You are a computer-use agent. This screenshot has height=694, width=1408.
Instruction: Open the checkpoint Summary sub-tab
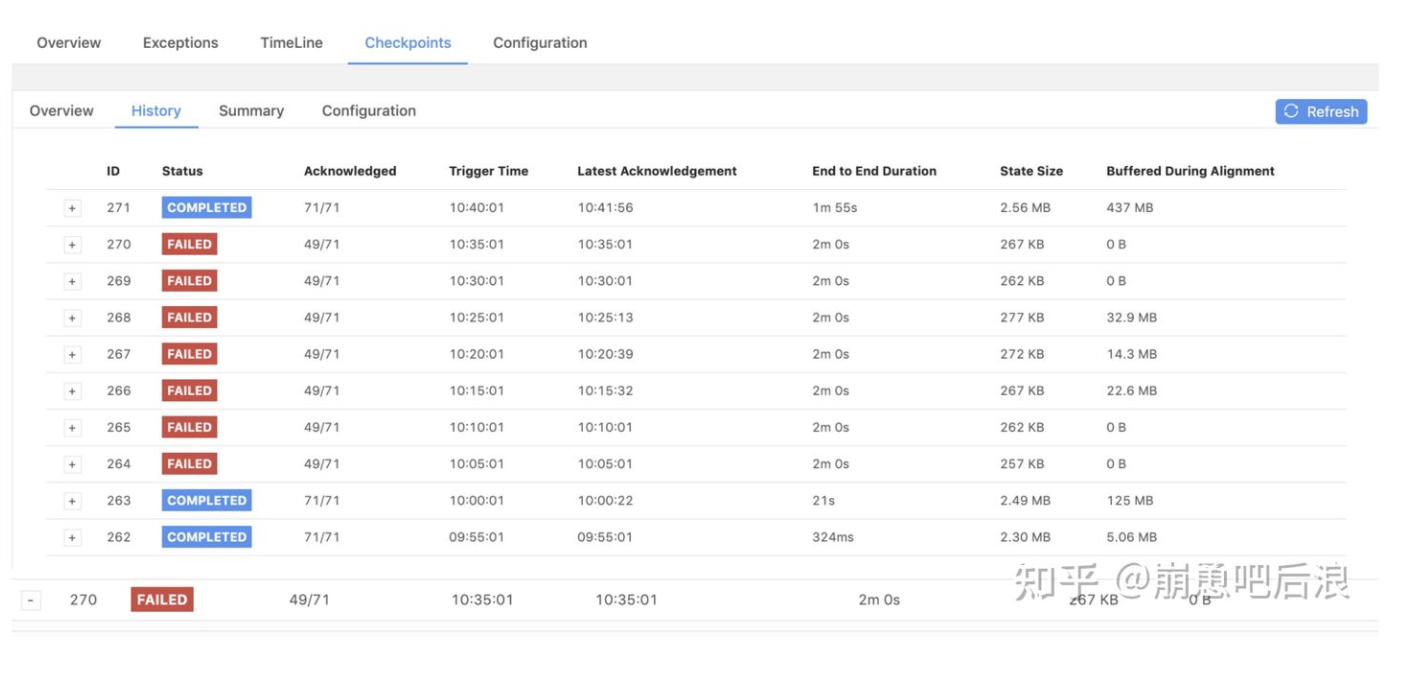(251, 111)
